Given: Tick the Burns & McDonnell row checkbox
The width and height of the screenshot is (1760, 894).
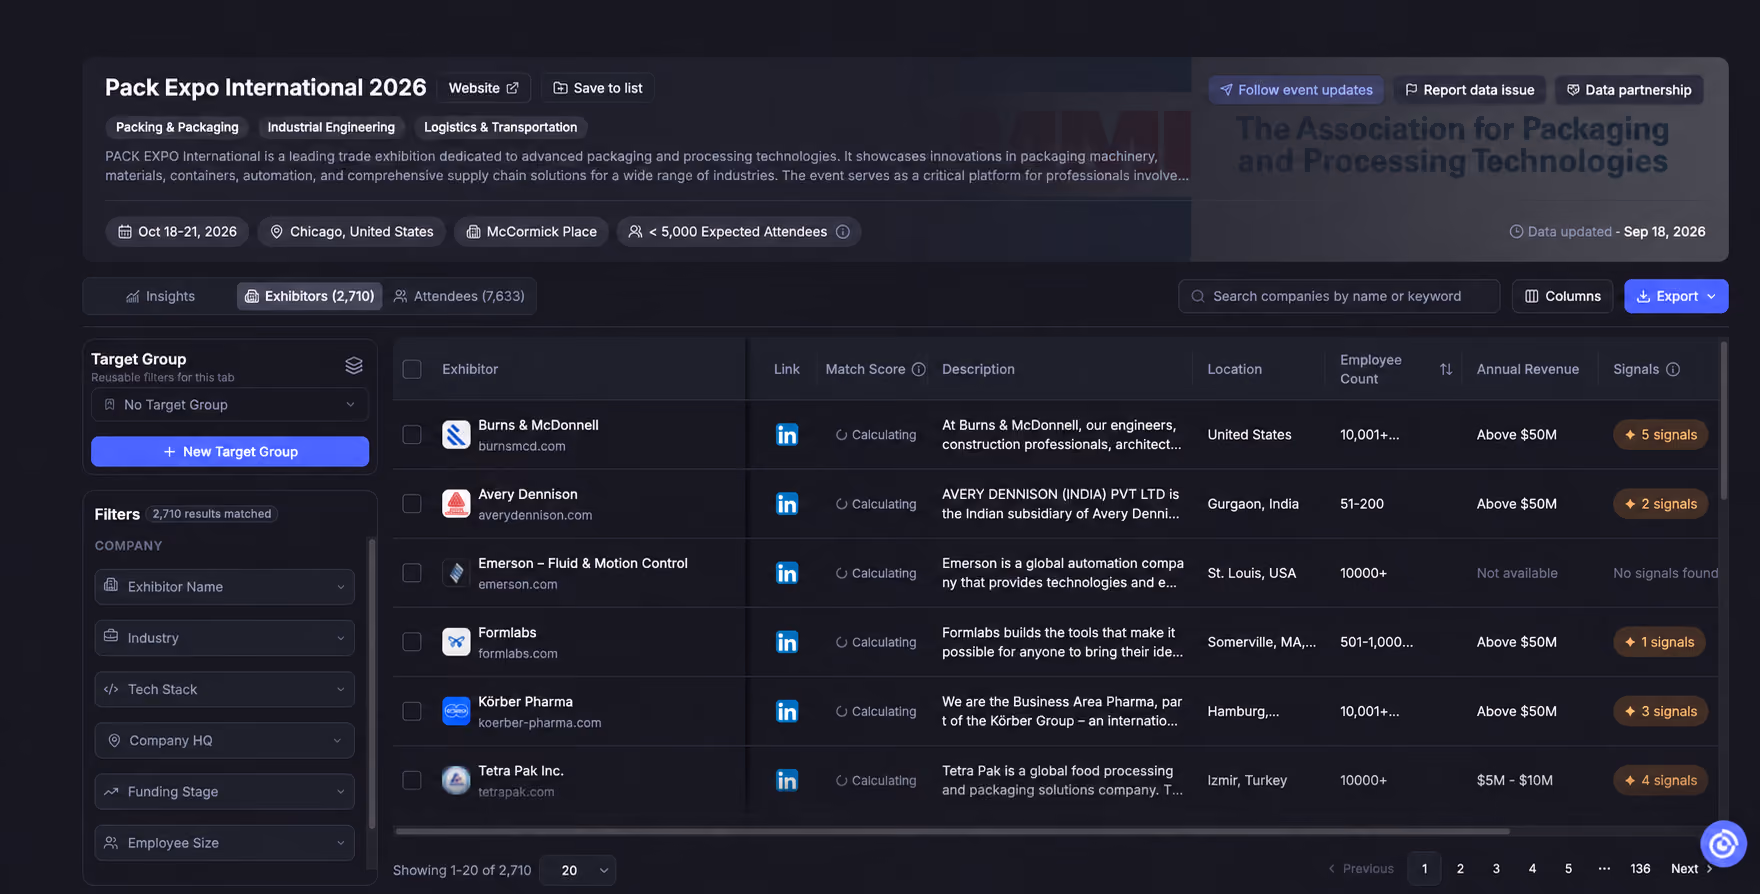Looking at the screenshot, I should pyautogui.click(x=412, y=435).
